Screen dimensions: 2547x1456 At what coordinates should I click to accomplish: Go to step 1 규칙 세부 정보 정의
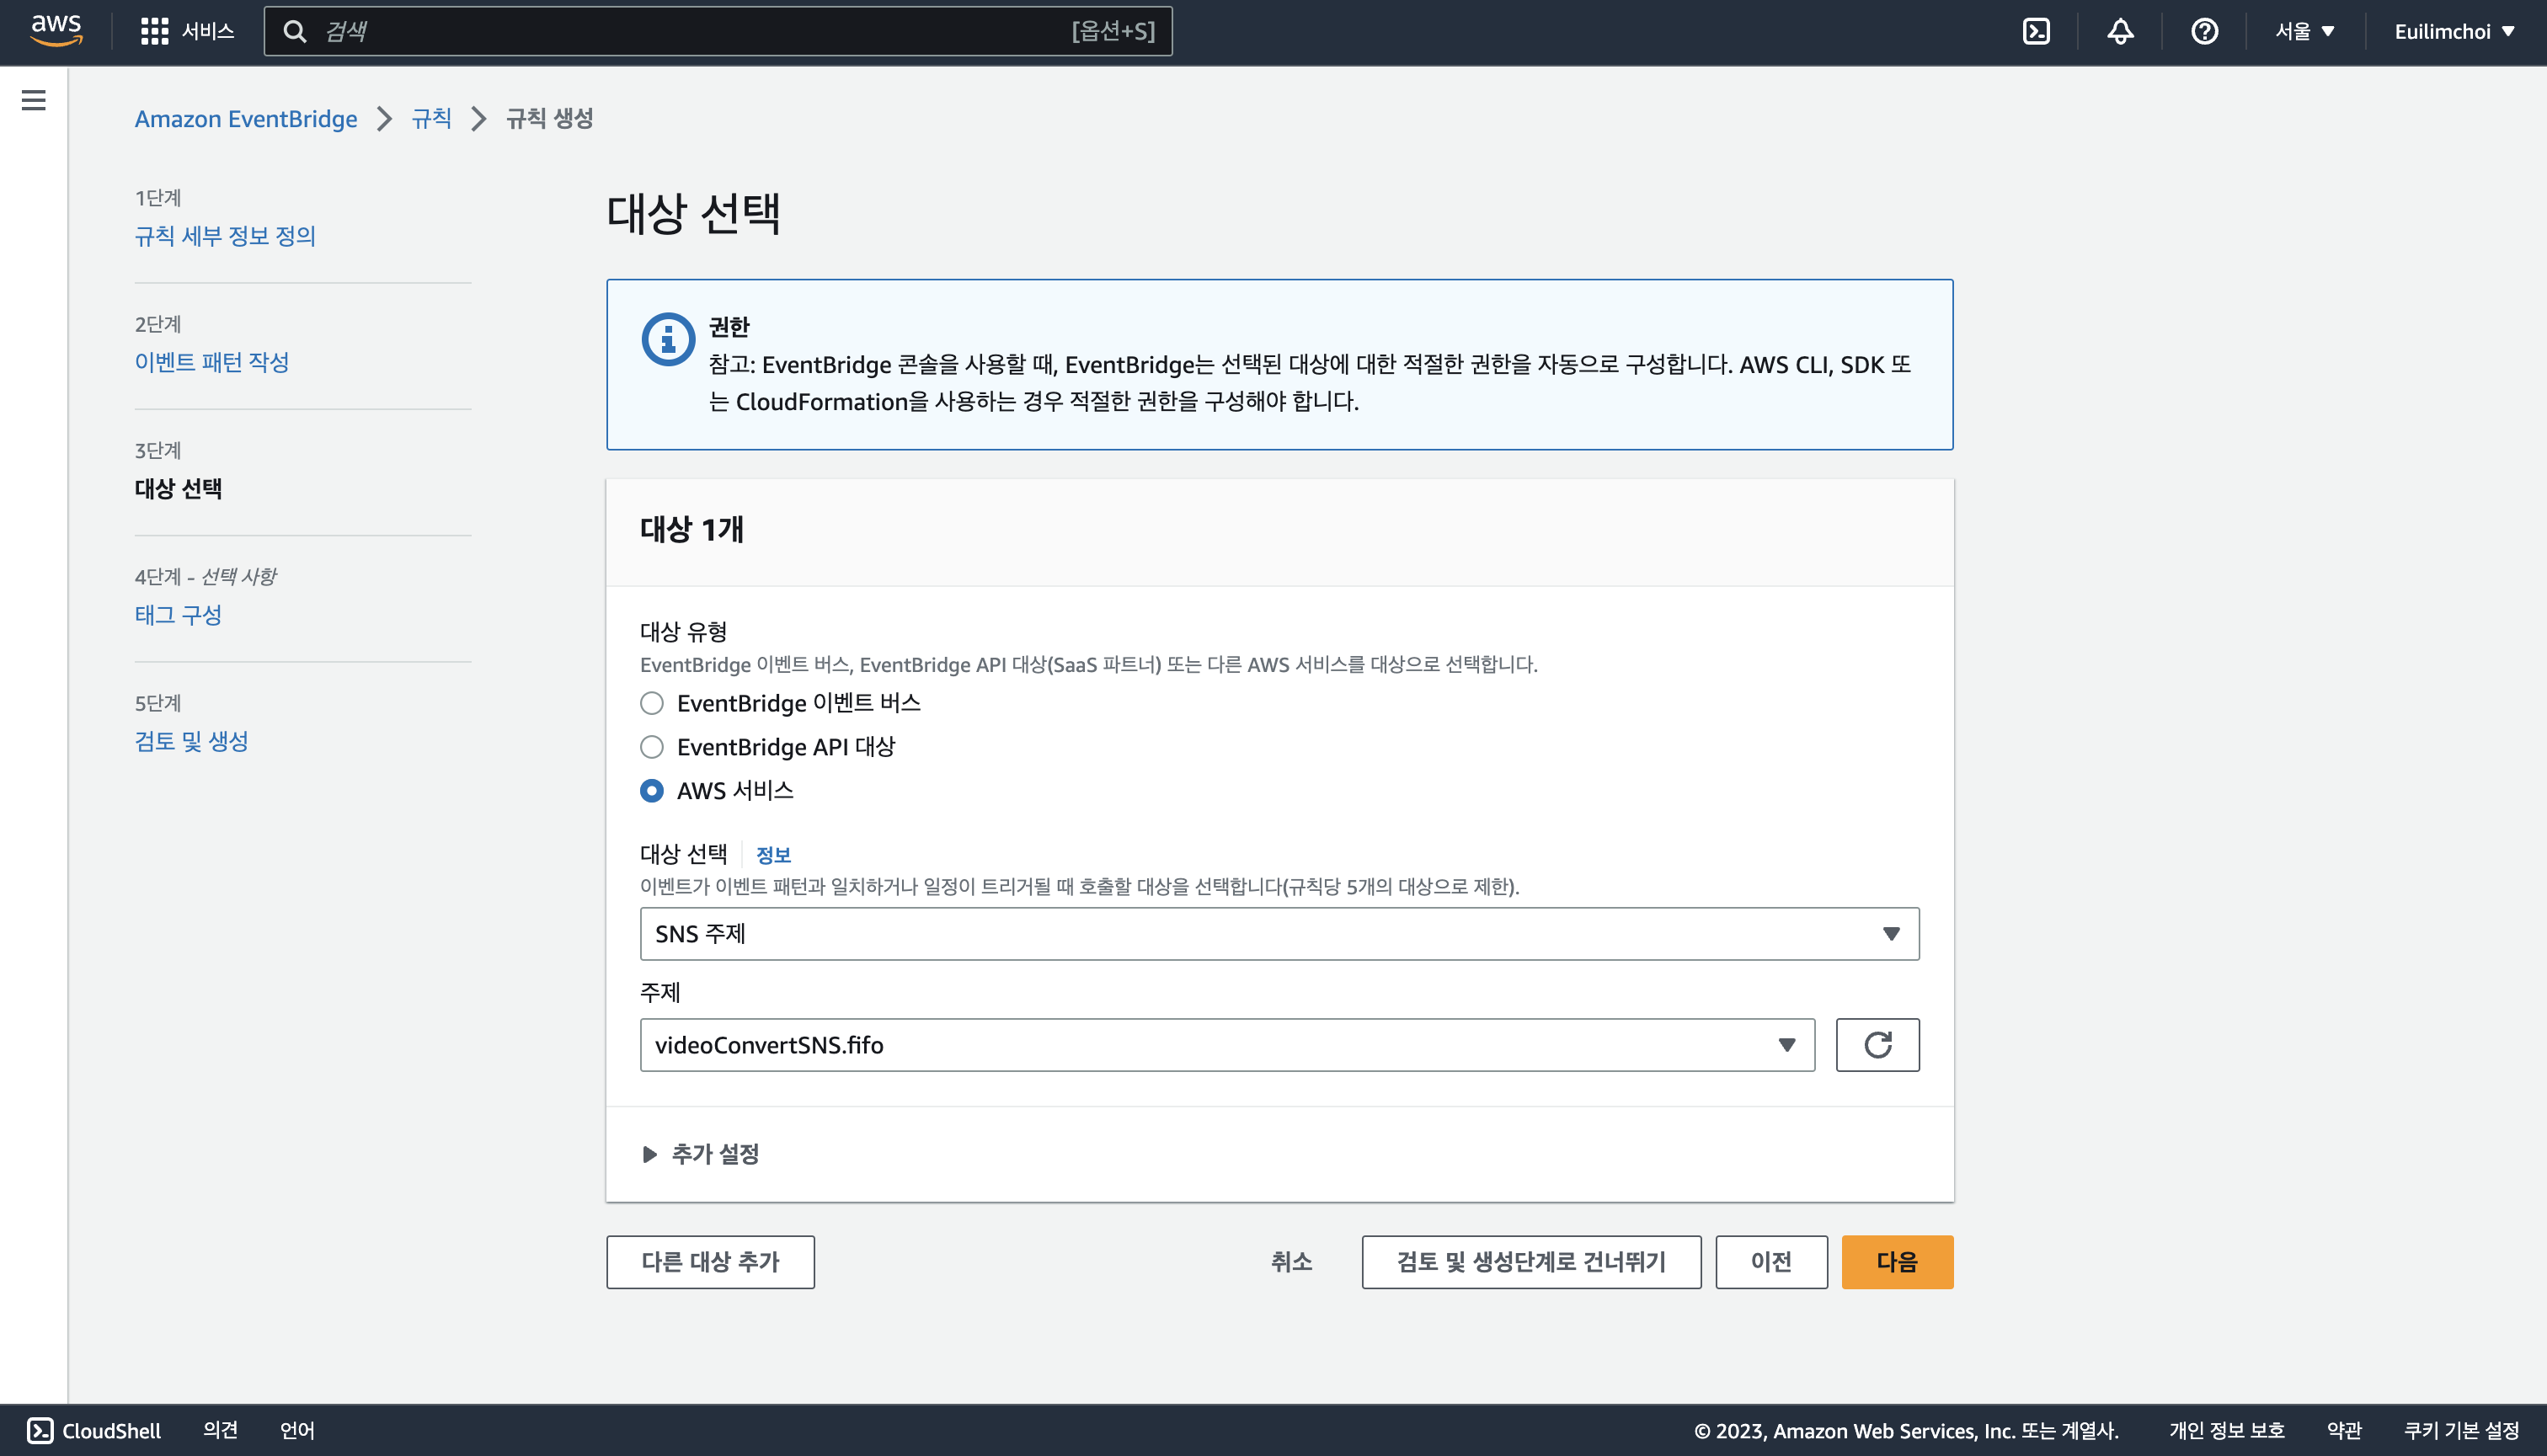[x=225, y=236]
